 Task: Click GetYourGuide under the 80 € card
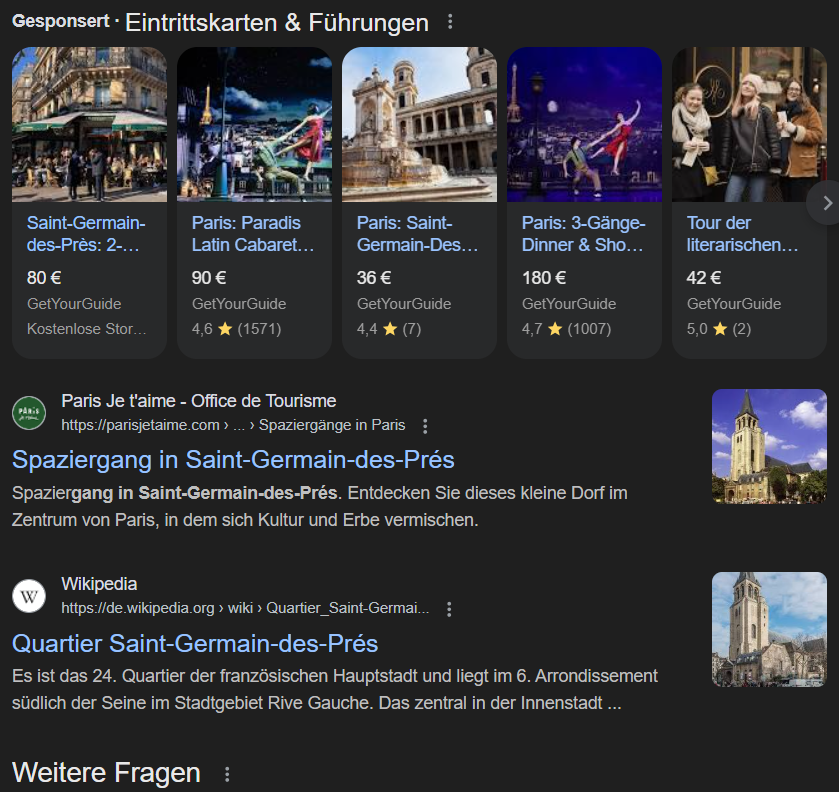(x=74, y=304)
